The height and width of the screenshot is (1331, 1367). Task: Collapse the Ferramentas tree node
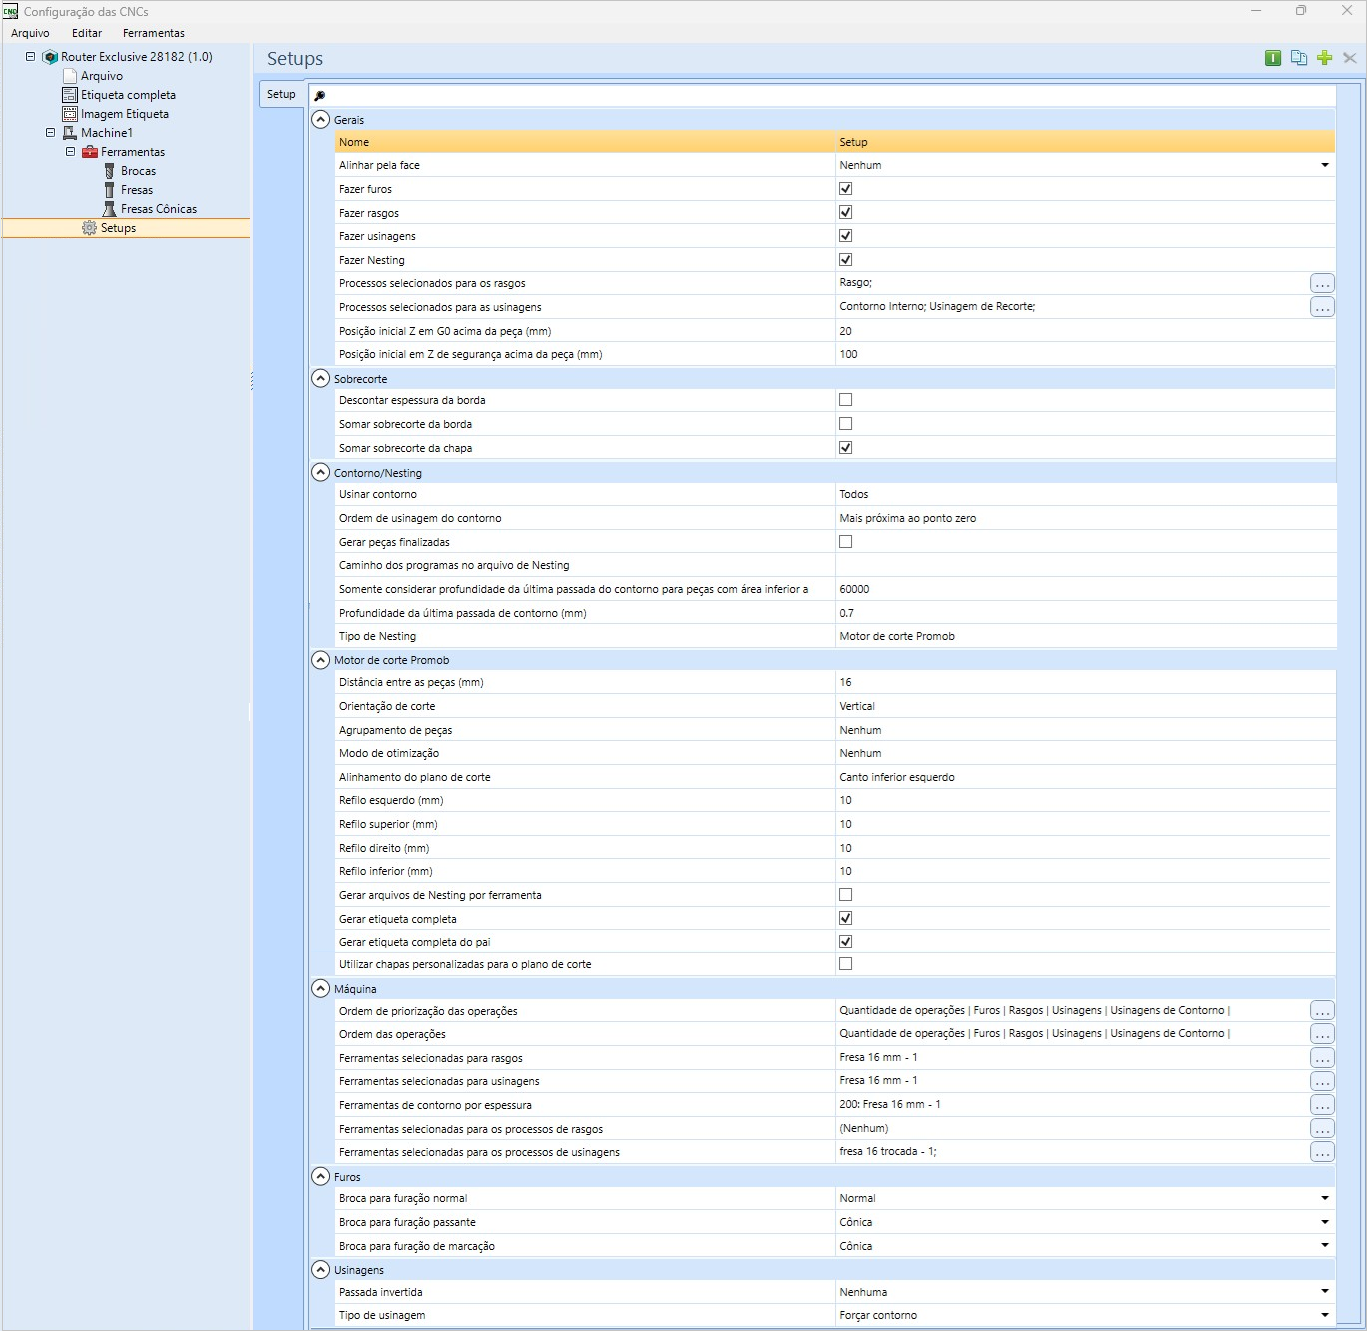pyautogui.click(x=70, y=152)
